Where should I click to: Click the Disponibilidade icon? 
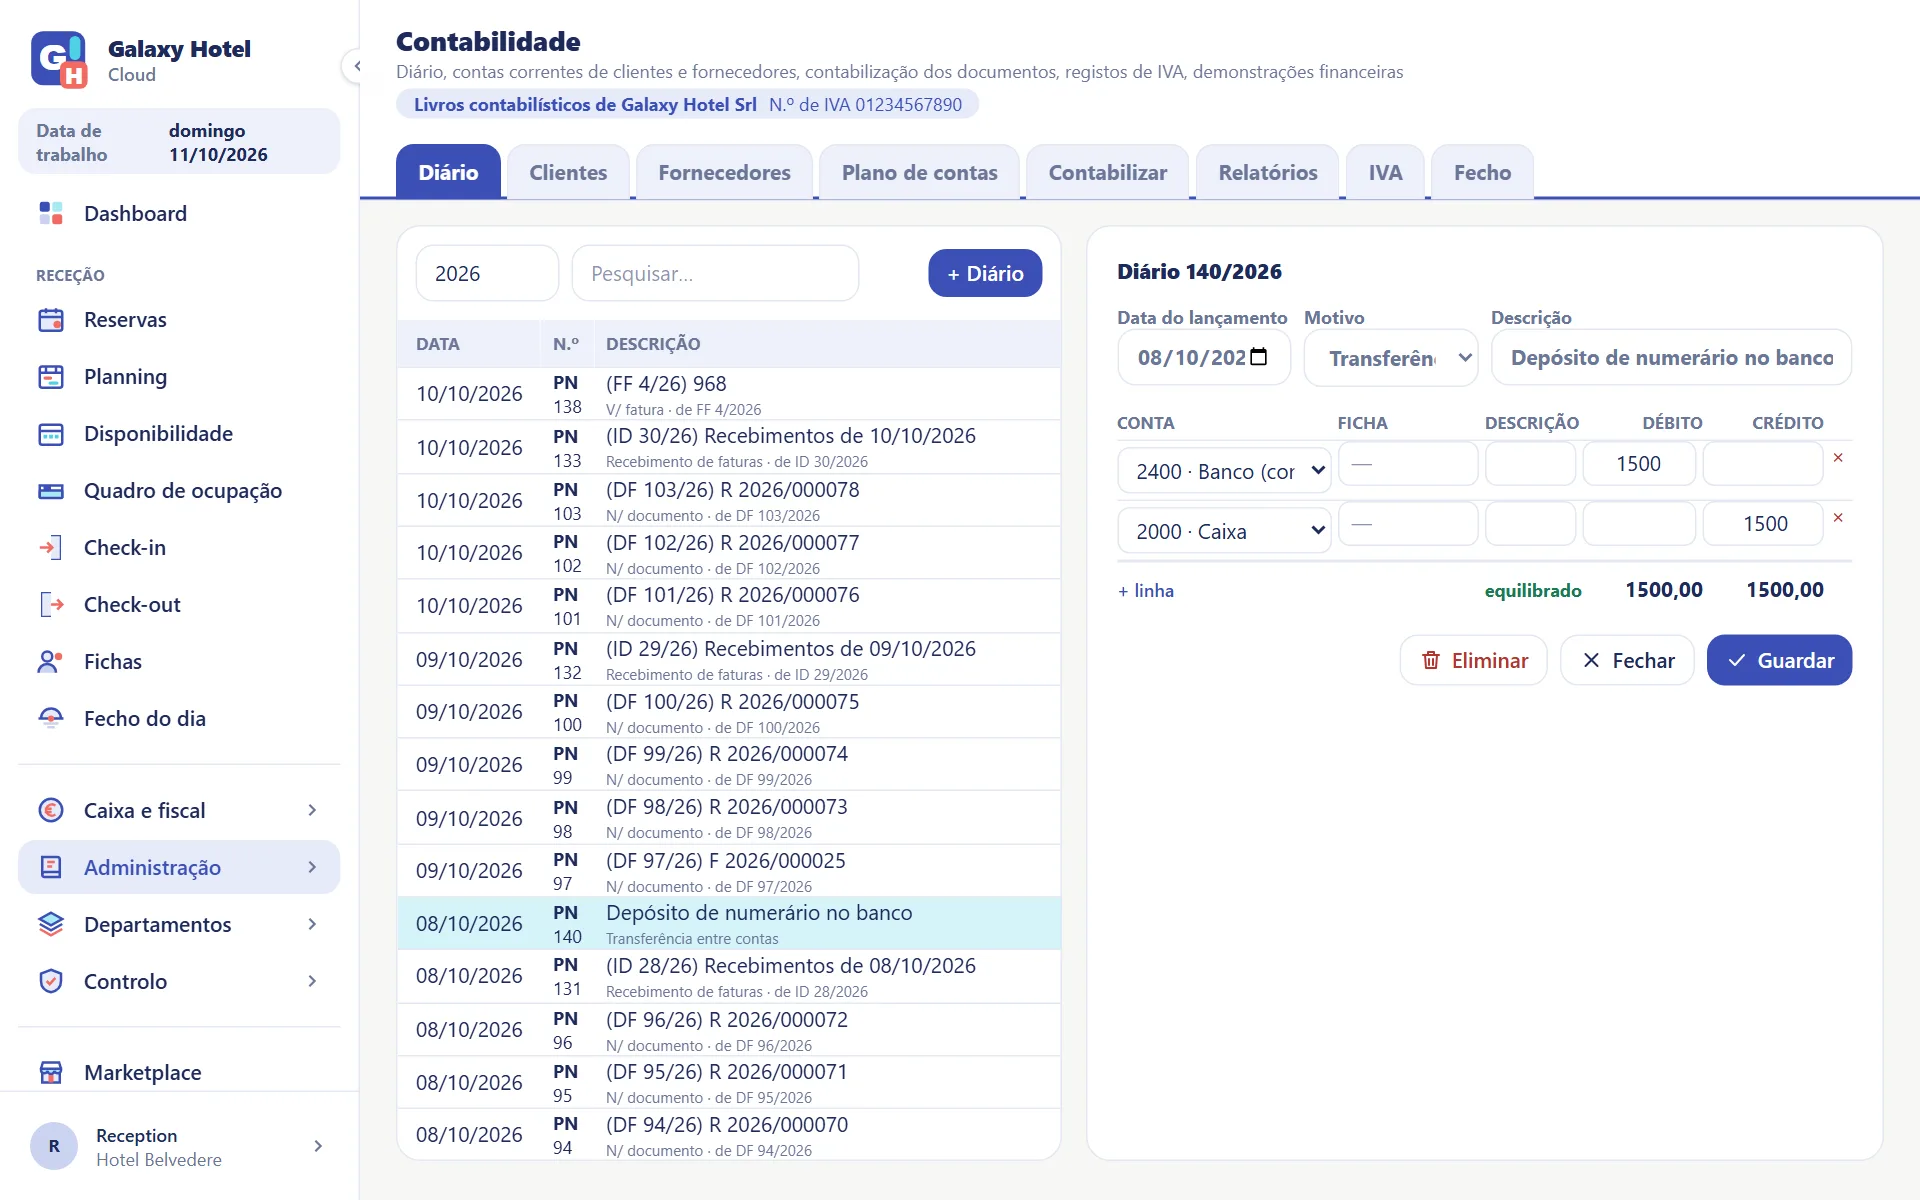coord(51,434)
